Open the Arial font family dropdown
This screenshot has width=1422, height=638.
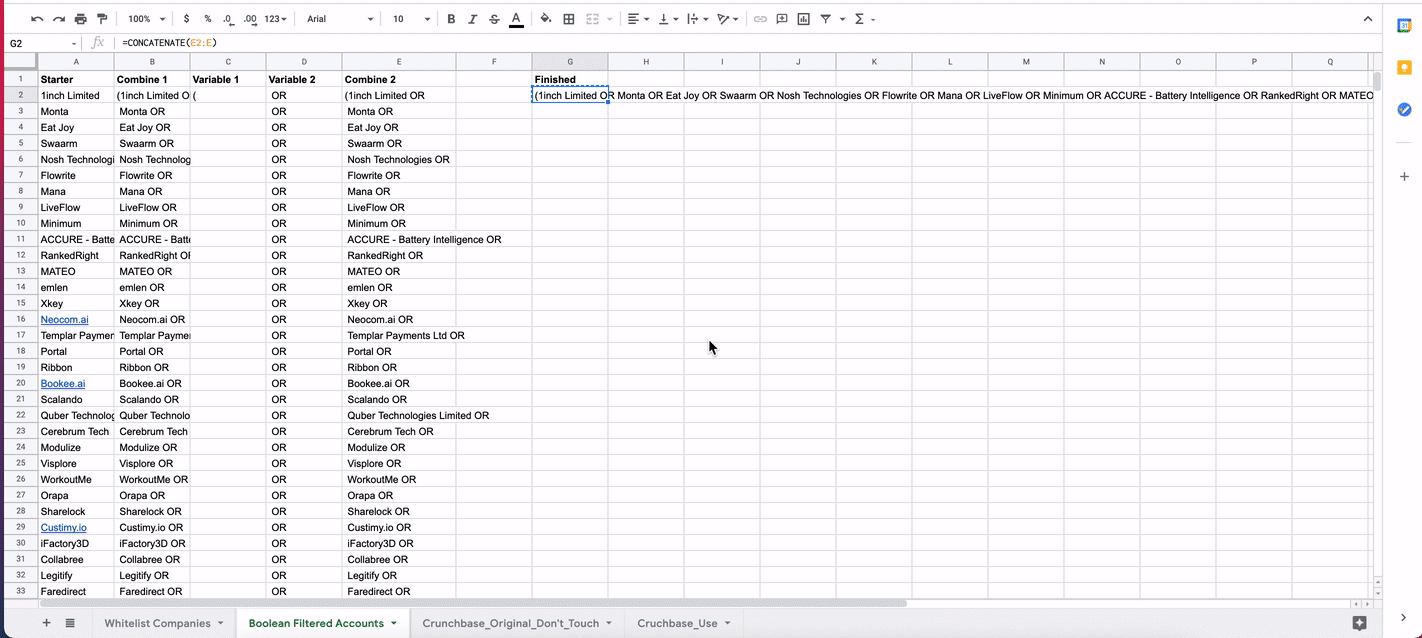[x=339, y=19]
